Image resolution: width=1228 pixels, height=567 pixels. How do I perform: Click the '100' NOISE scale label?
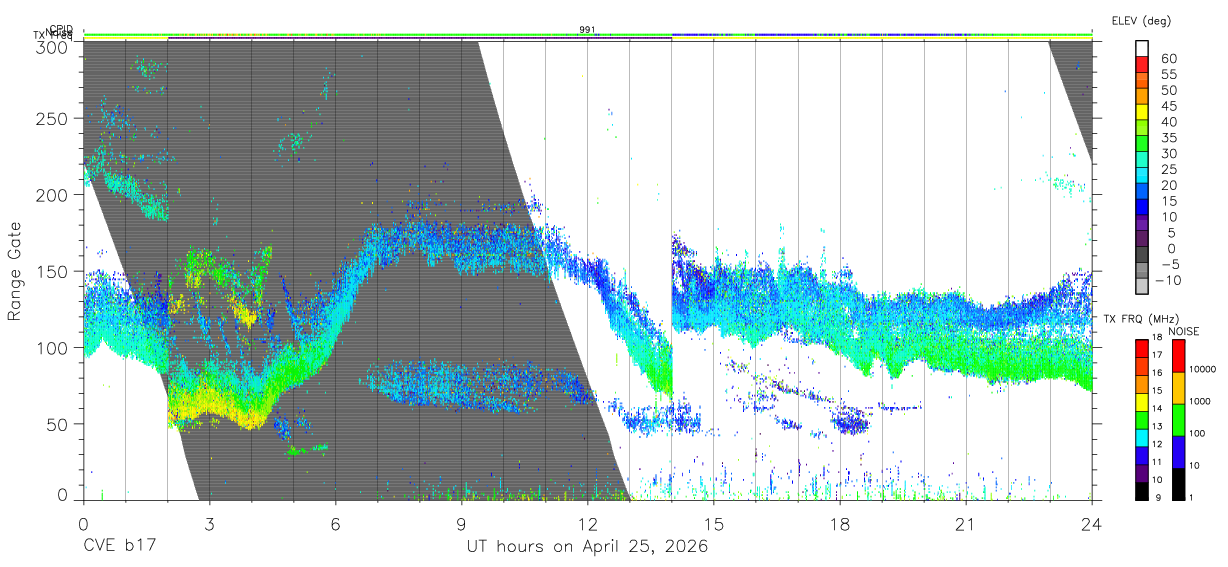1197,433
